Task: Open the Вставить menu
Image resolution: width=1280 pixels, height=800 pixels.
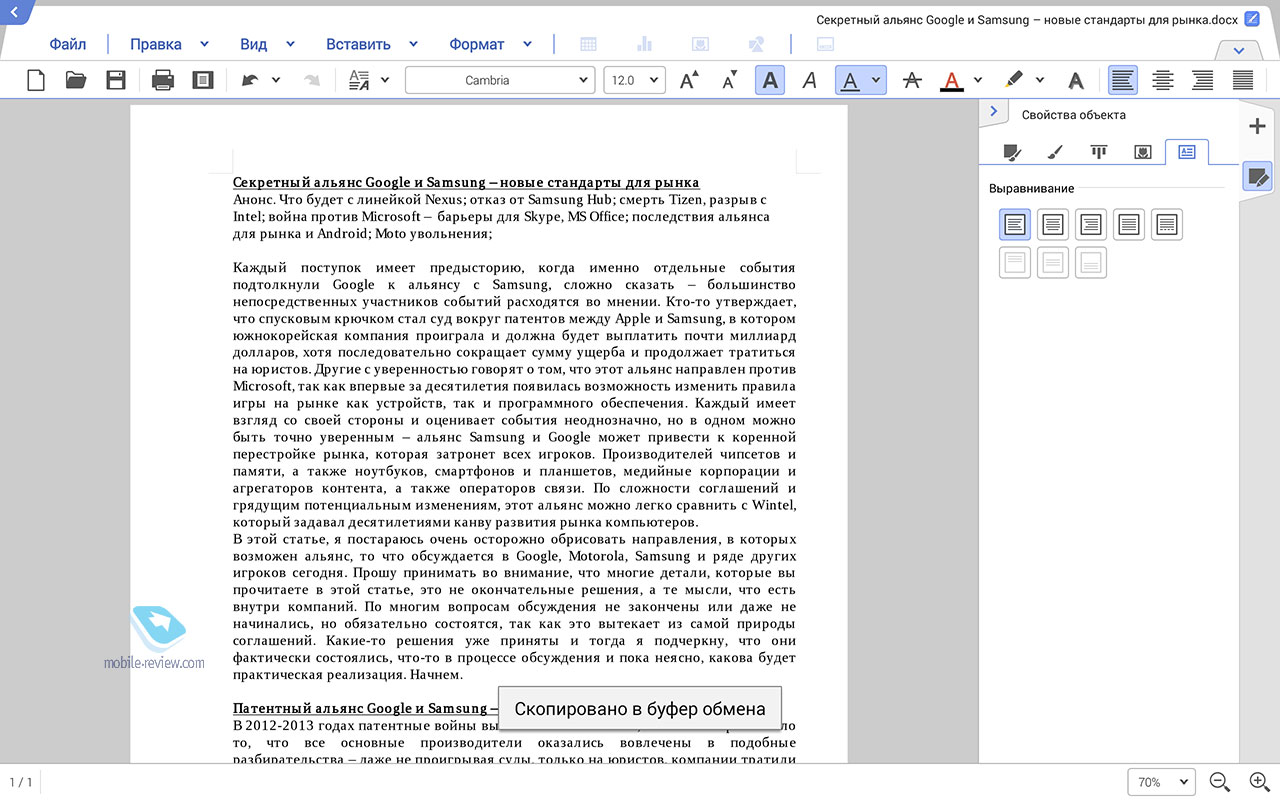Action: tap(371, 44)
